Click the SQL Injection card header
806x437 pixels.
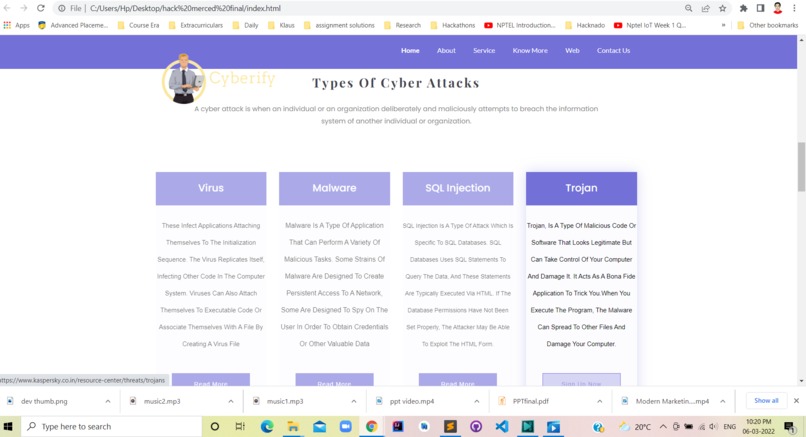point(457,188)
